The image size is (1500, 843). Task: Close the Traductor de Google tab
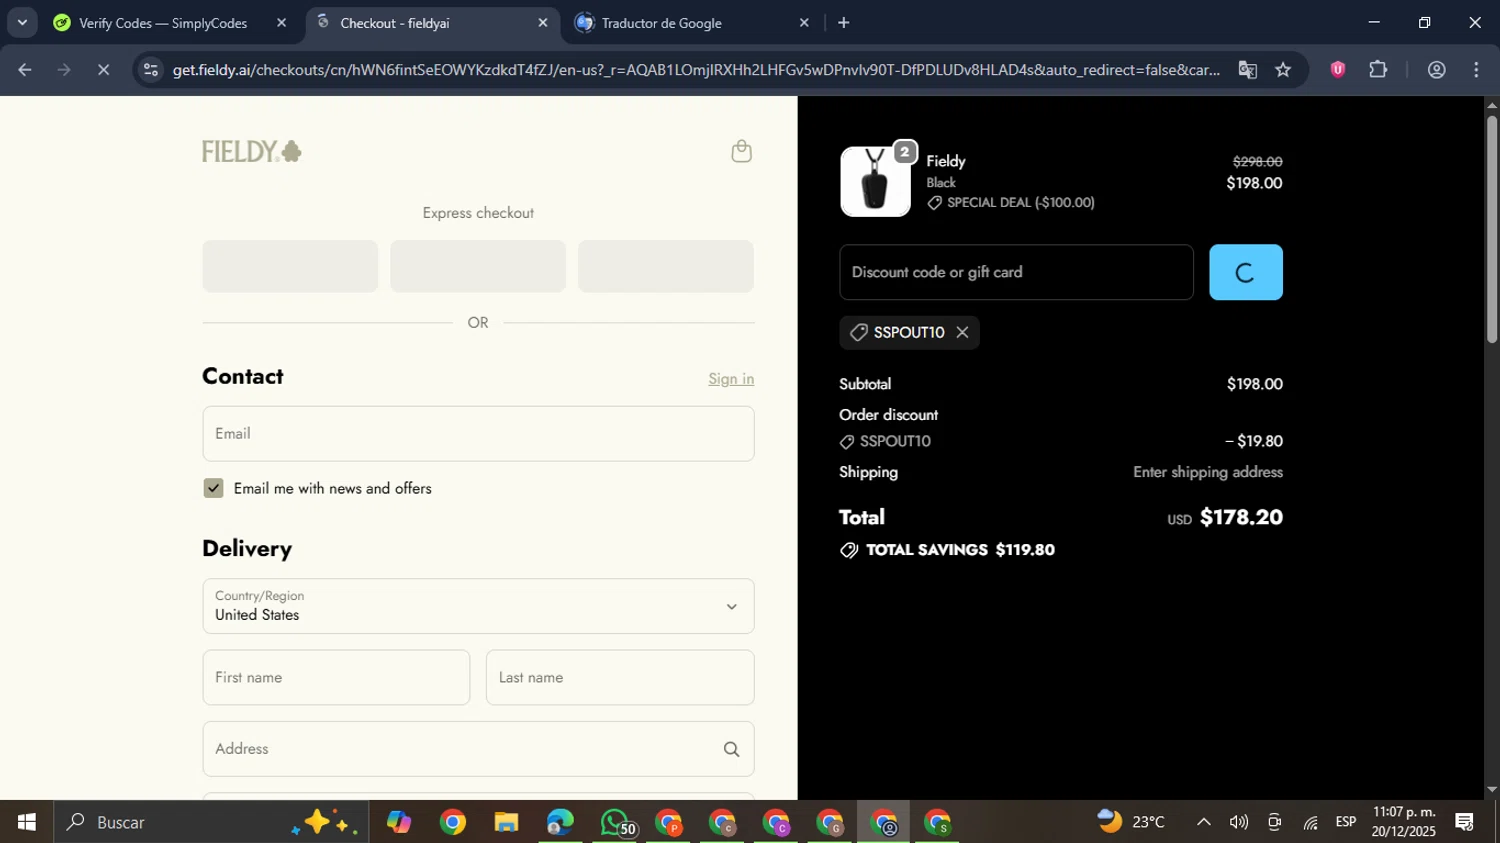[804, 22]
